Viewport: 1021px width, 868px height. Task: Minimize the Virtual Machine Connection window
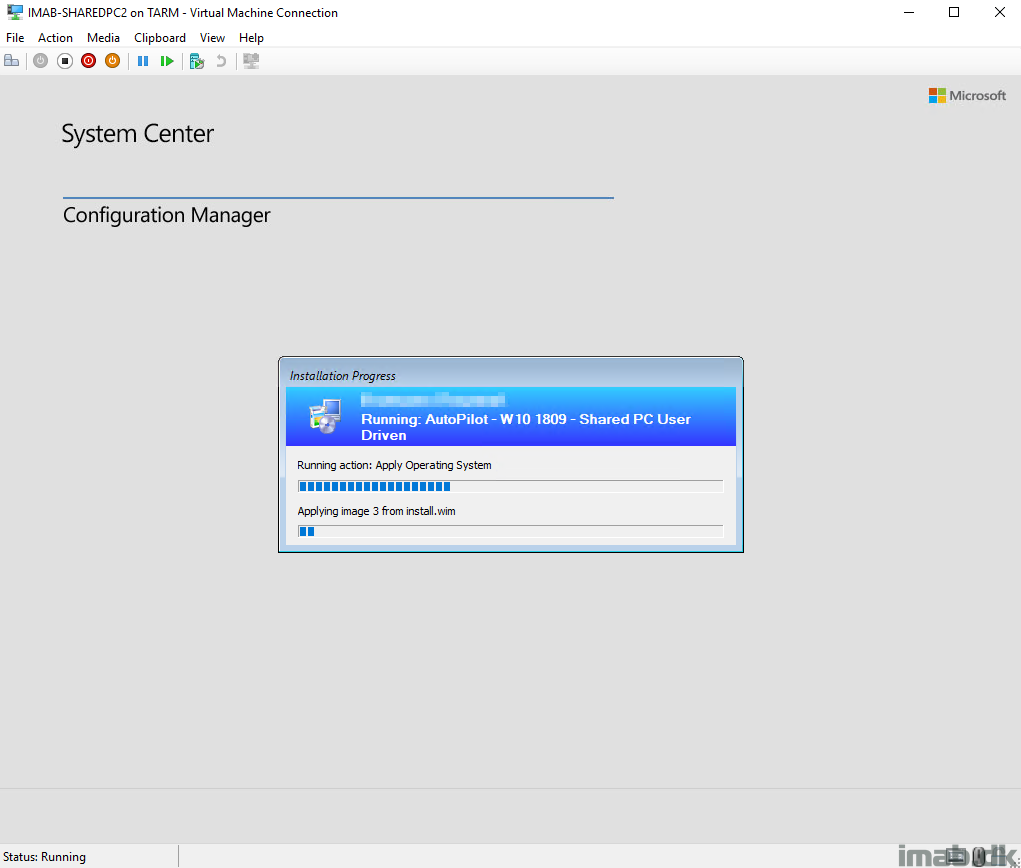click(909, 12)
